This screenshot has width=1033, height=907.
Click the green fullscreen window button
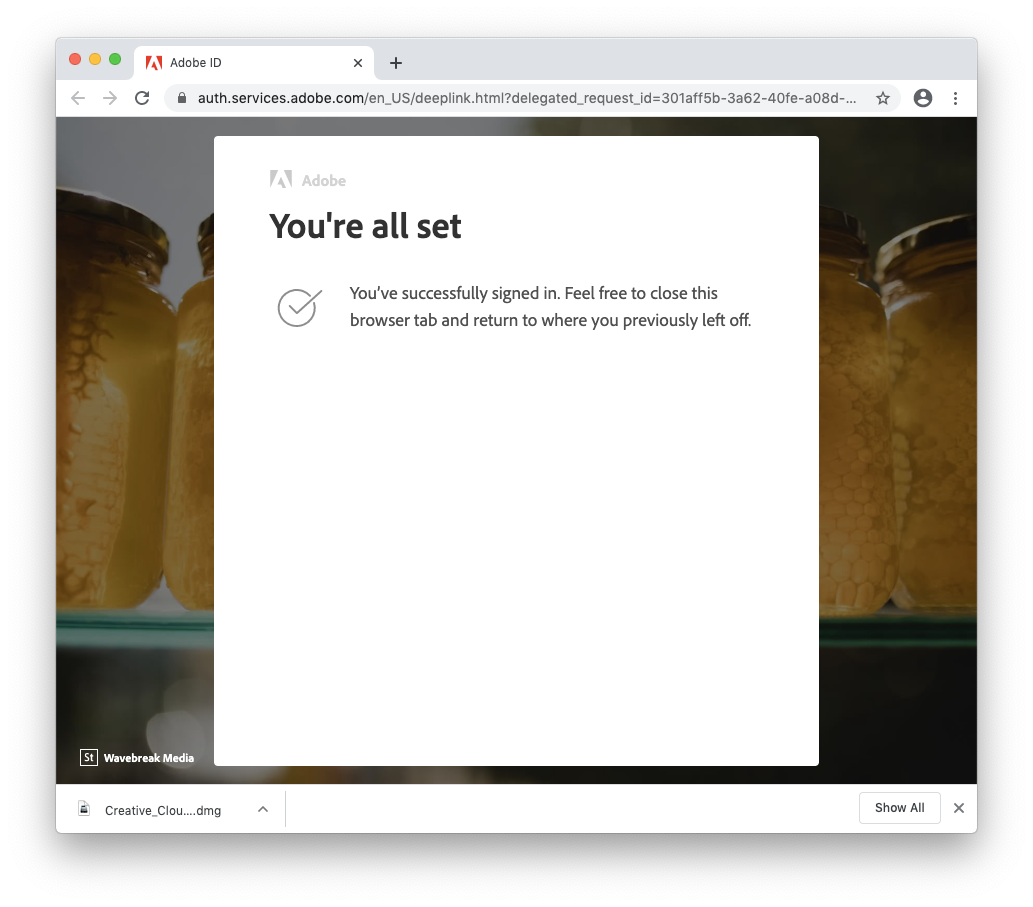click(x=115, y=59)
